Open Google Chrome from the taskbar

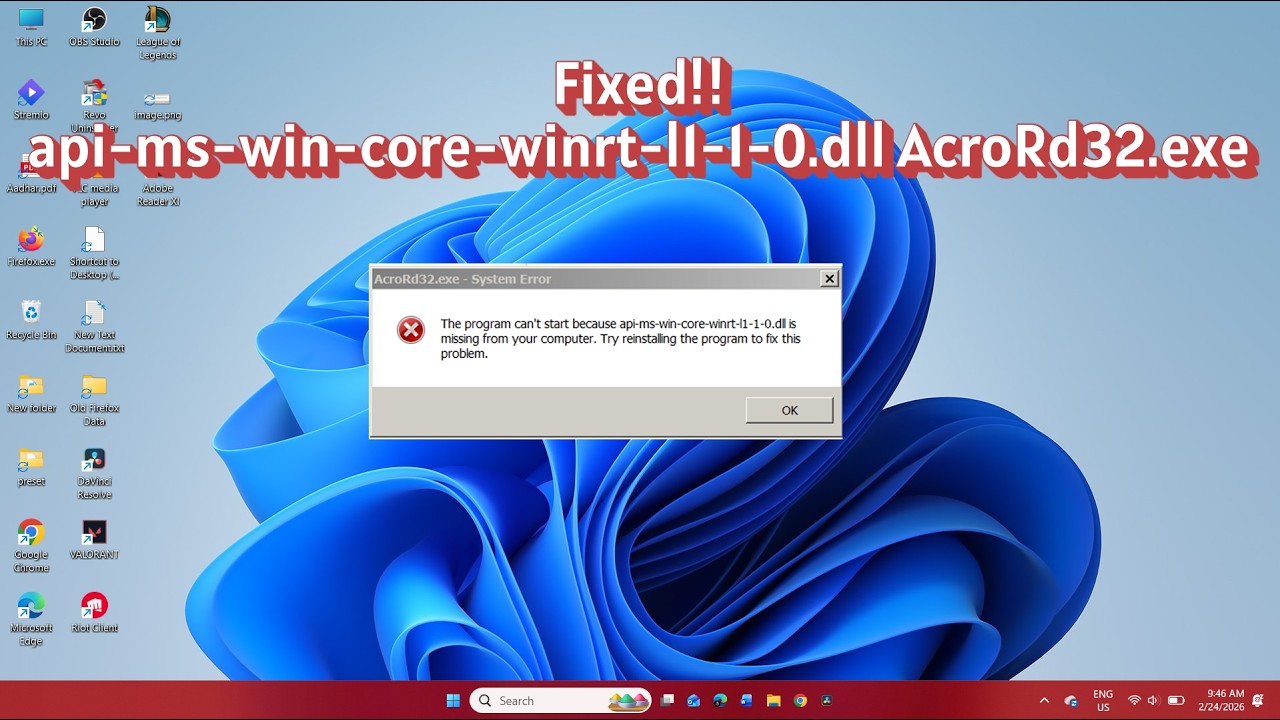[x=800, y=700]
